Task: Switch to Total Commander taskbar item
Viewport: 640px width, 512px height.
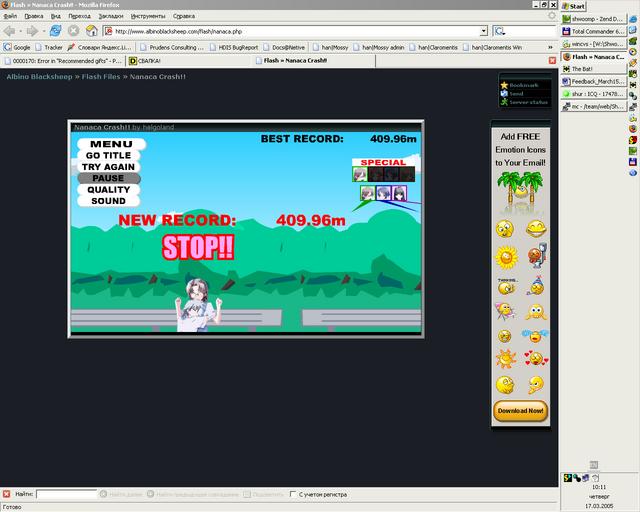Action: pyautogui.click(x=593, y=31)
